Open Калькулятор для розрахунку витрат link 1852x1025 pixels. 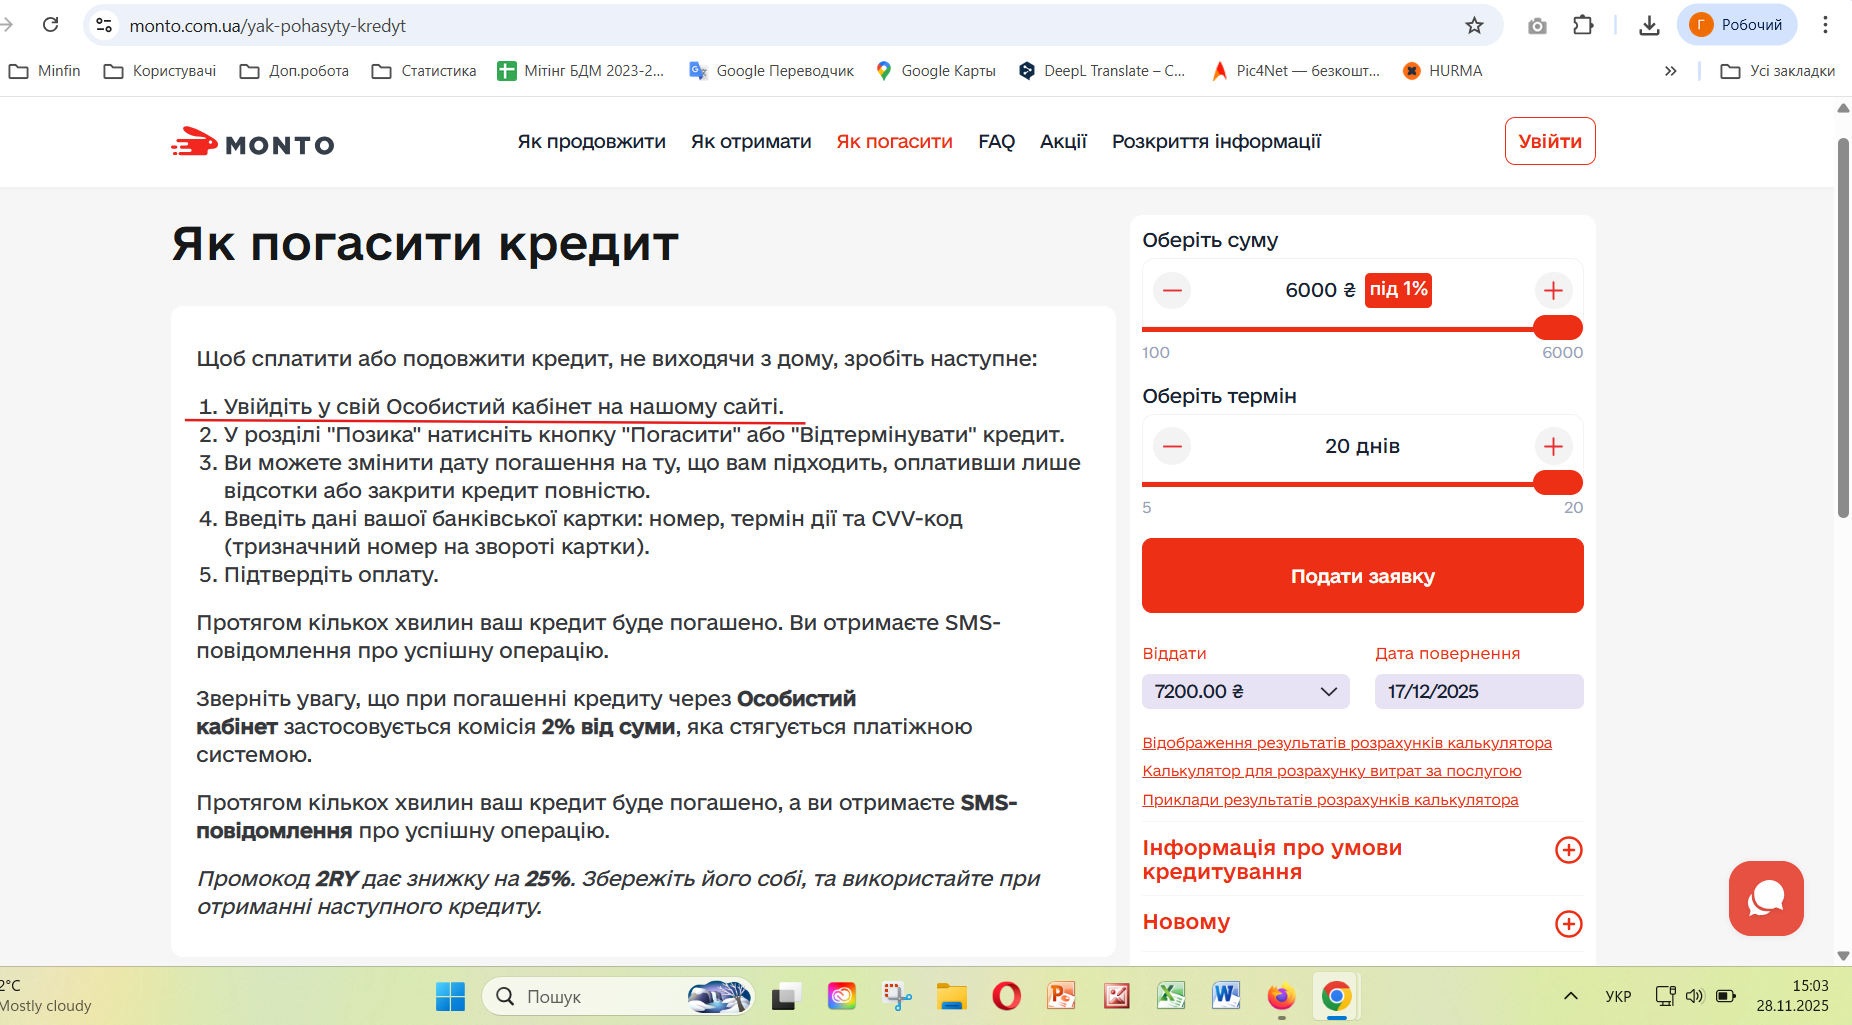pos(1332,771)
